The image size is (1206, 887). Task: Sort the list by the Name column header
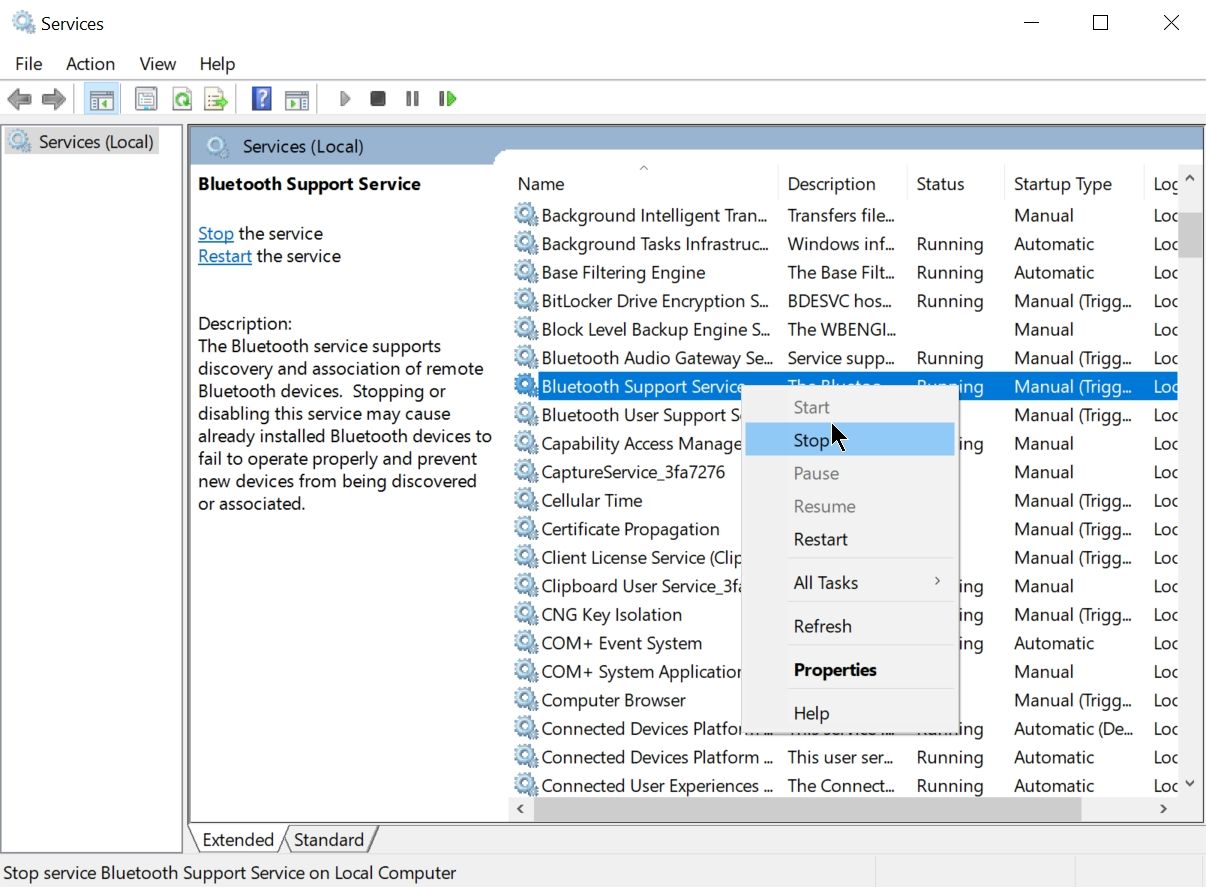pos(541,184)
